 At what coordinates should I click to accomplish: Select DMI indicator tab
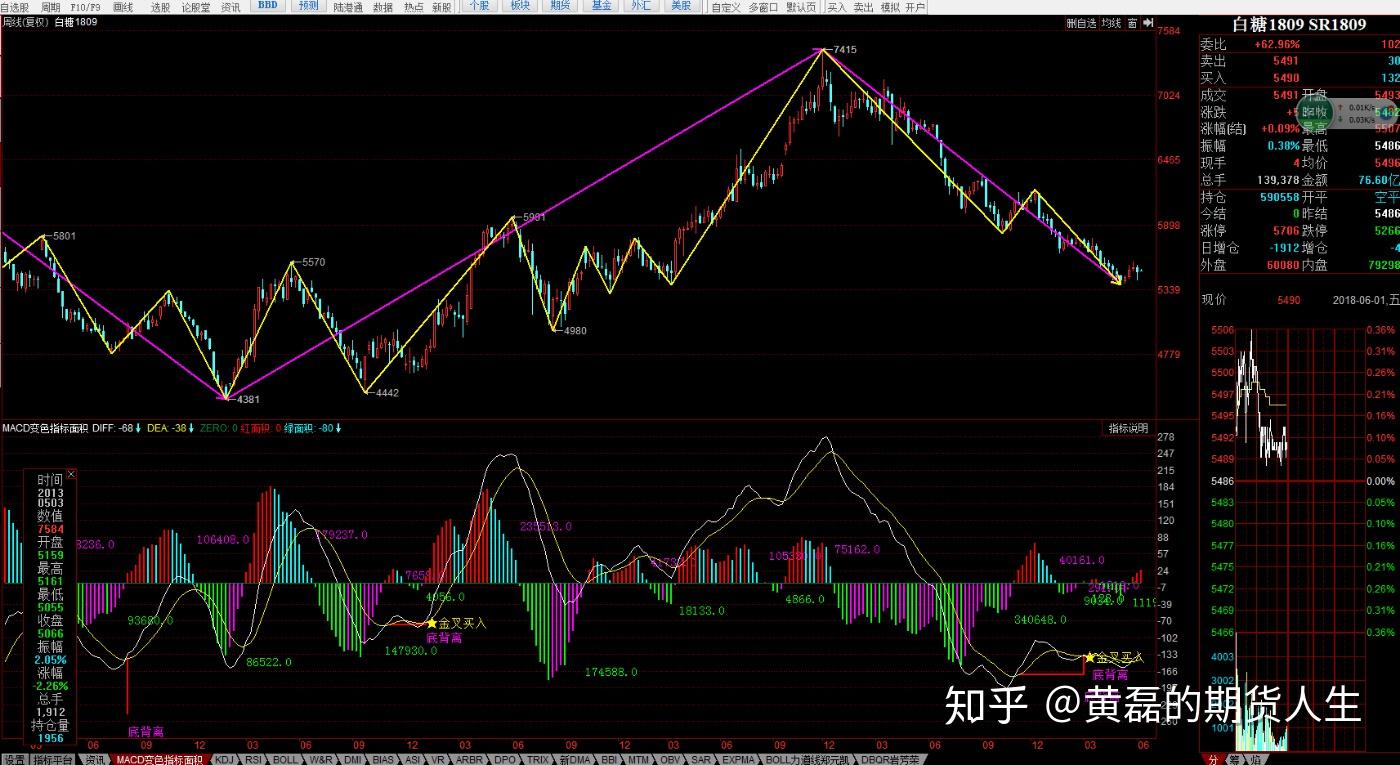(x=353, y=759)
